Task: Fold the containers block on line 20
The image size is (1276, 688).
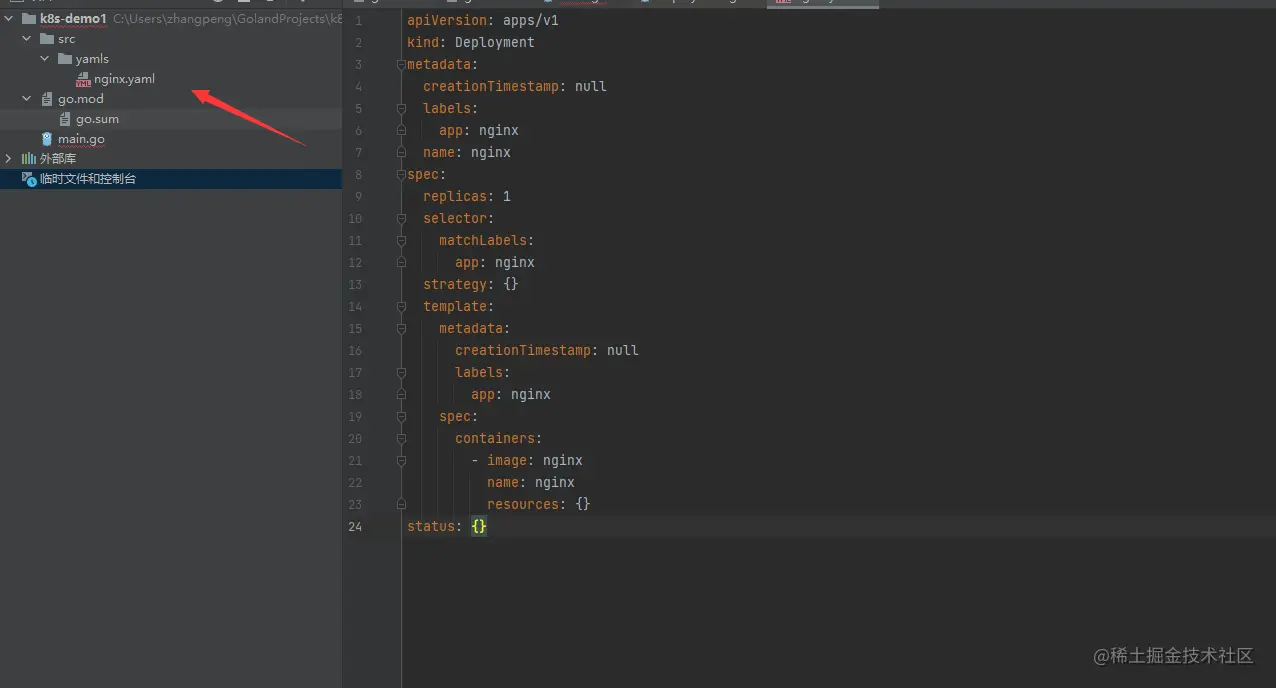Action: (x=401, y=439)
